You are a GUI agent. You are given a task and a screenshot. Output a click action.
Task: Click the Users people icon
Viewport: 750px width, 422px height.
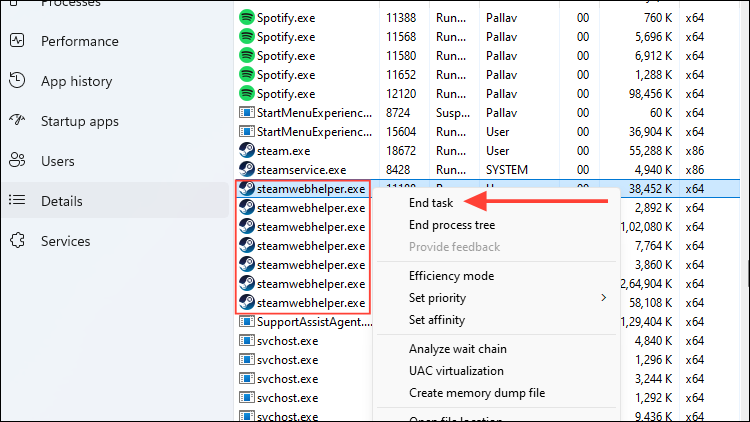pos(17,160)
